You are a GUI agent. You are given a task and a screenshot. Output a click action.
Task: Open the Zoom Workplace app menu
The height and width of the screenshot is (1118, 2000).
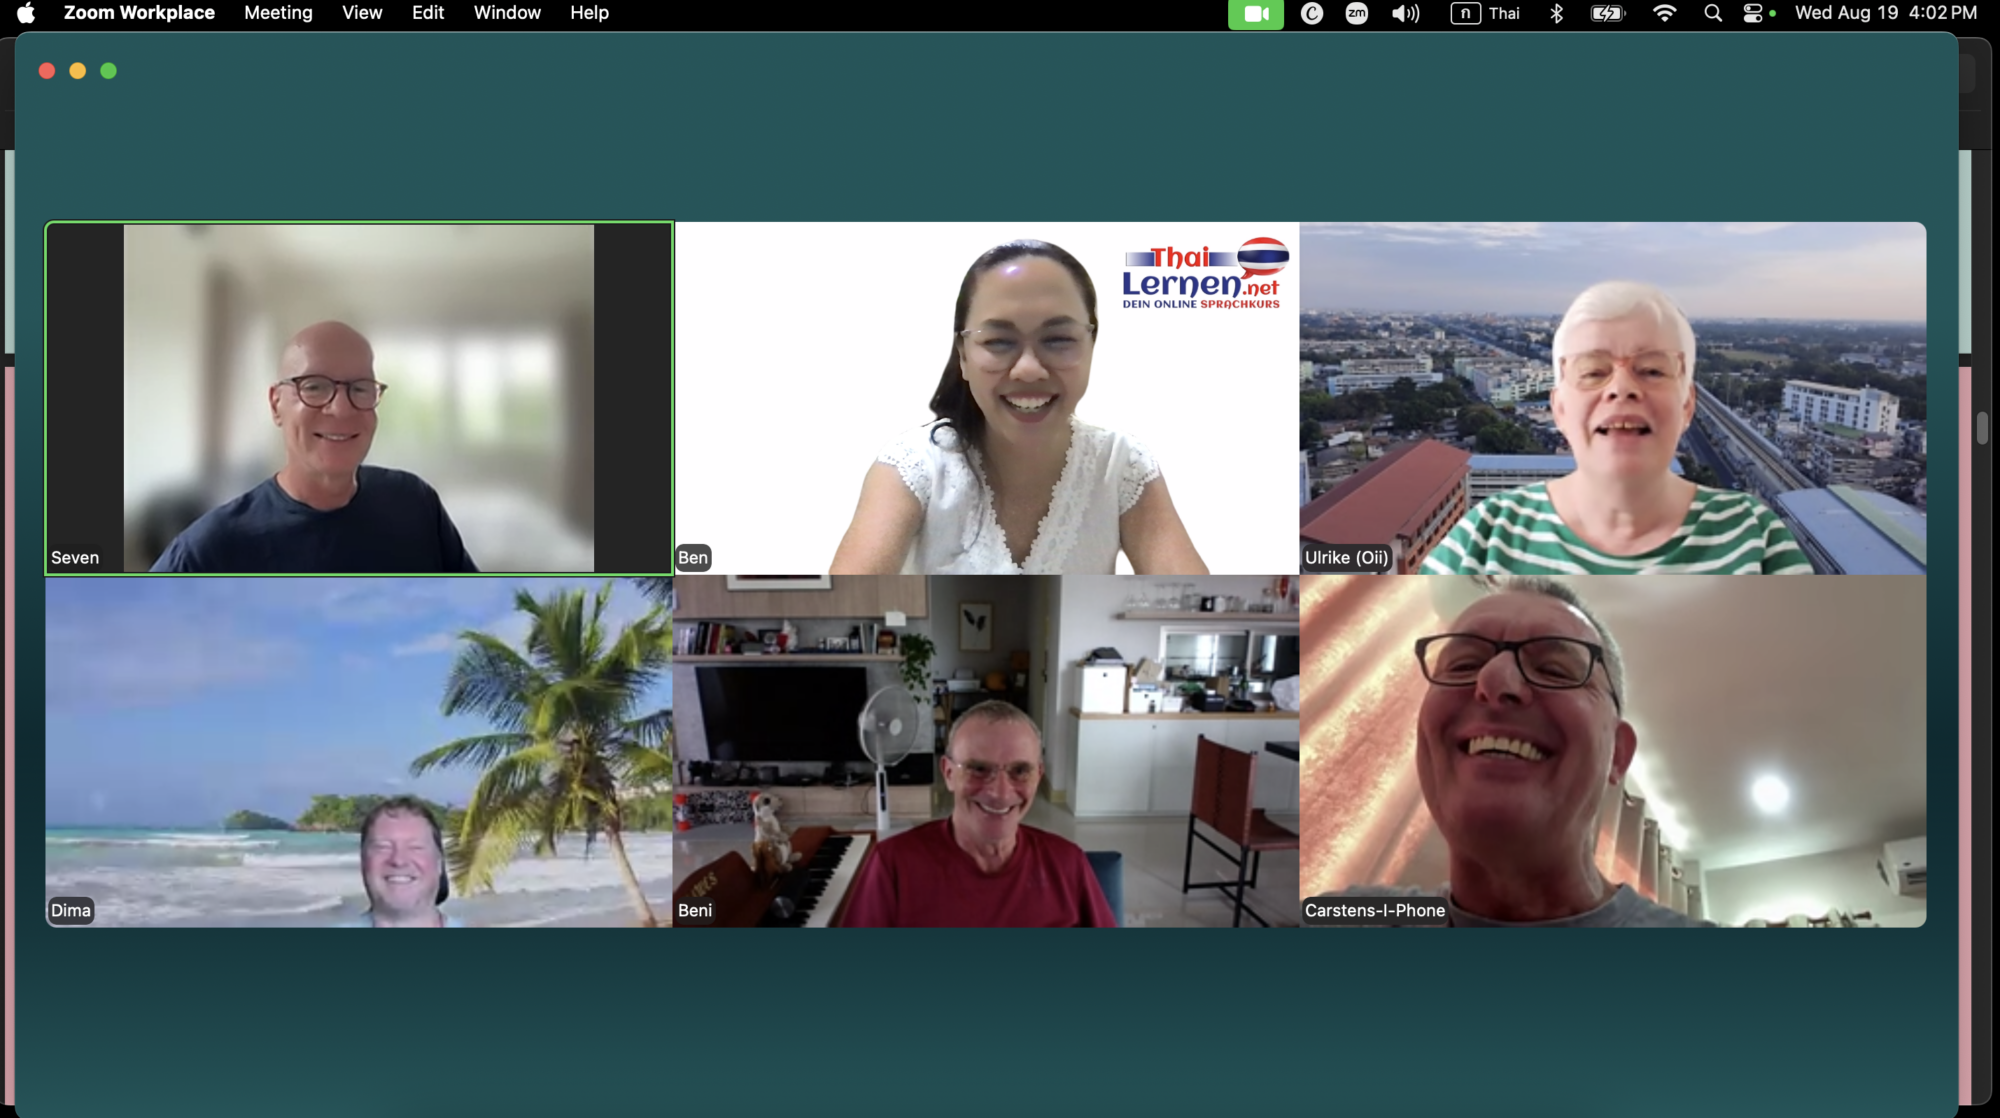click(139, 13)
